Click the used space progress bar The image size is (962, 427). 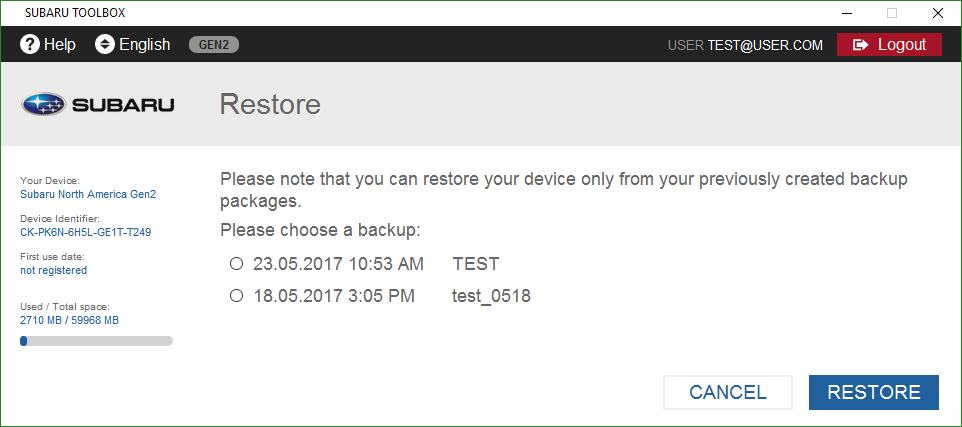(x=96, y=341)
